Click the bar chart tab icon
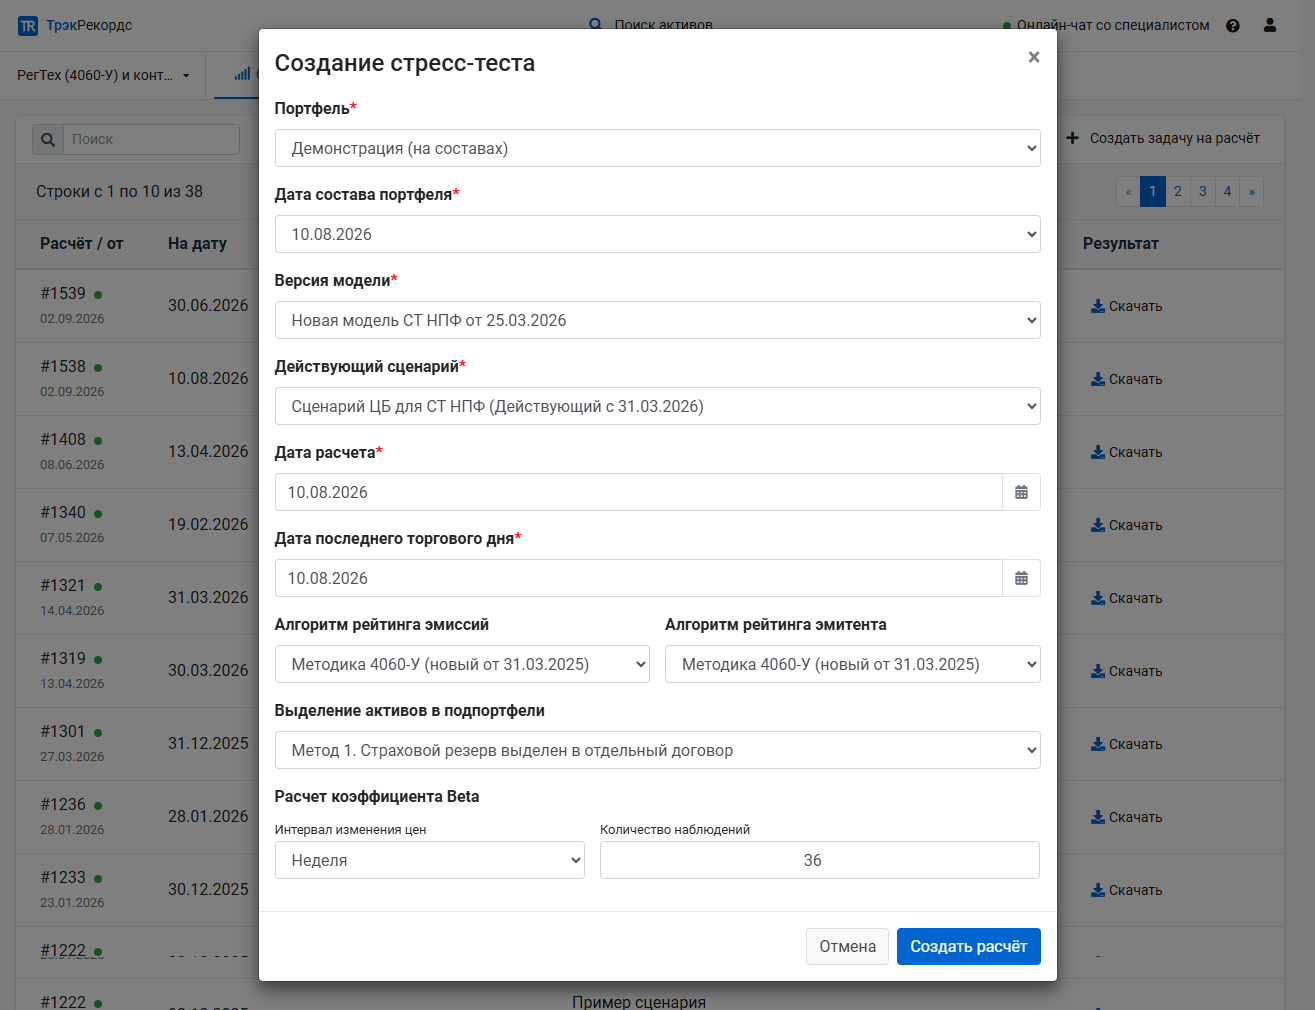Image resolution: width=1315 pixels, height=1010 pixels. (x=242, y=74)
